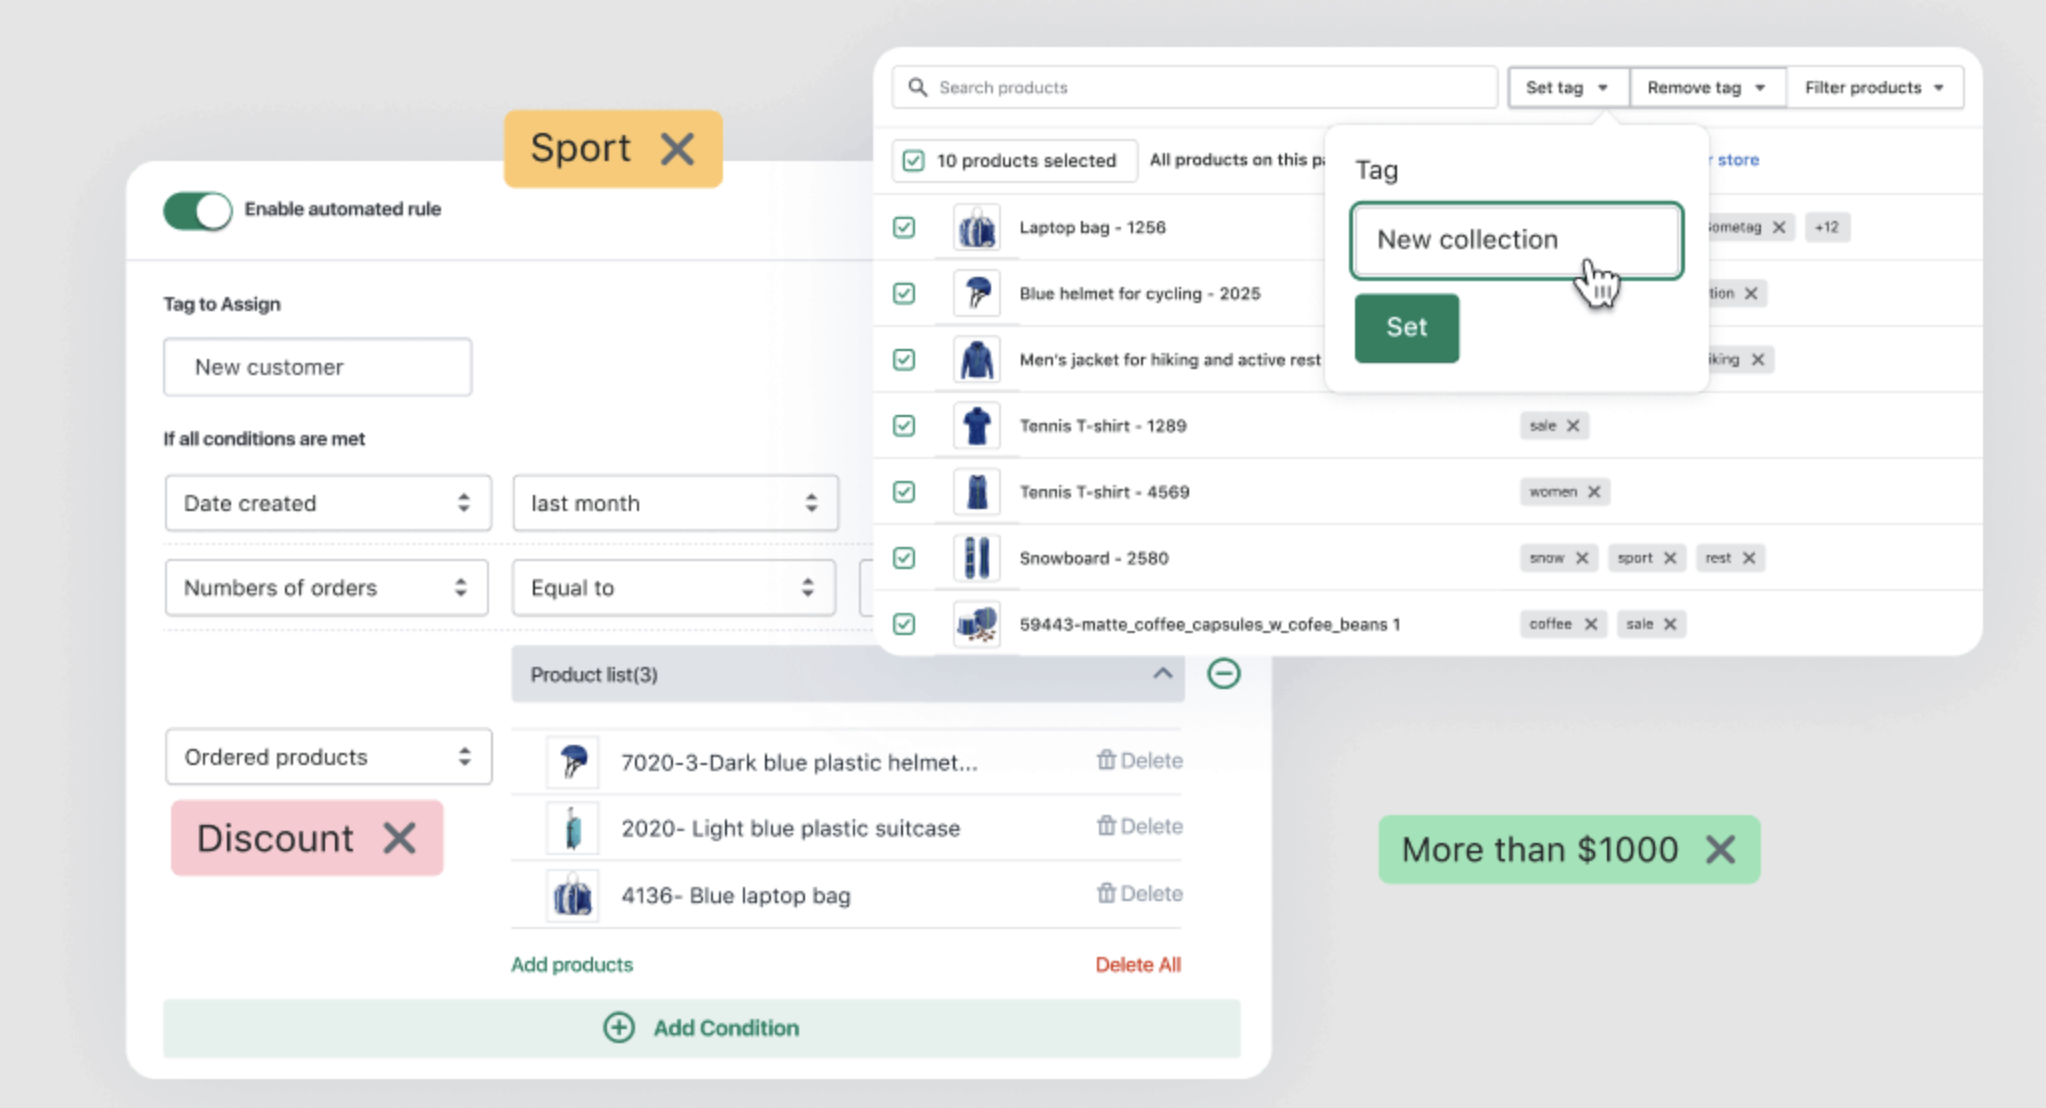Remove the Discount tag with its X
This screenshot has width=2046, height=1108.
(x=399, y=838)
